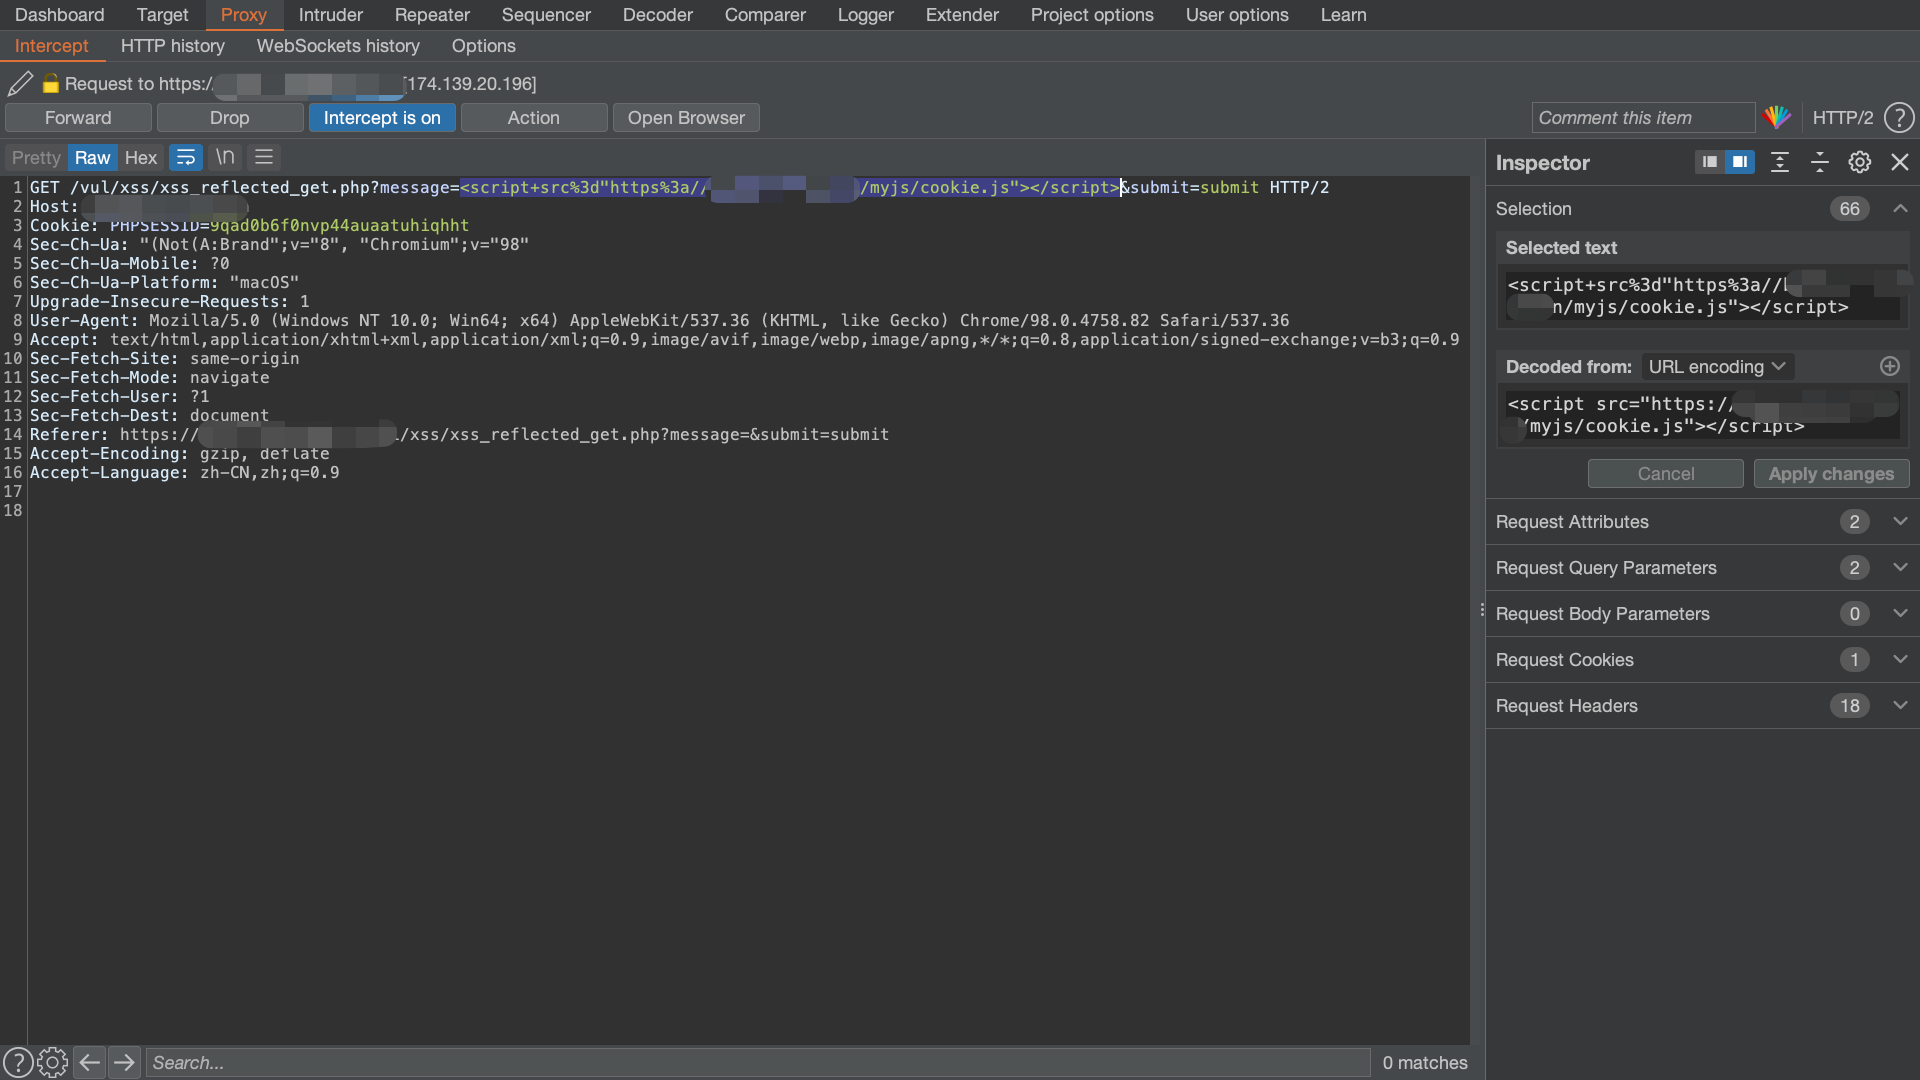Open the Dashboard tab

[x=60, y=15]
